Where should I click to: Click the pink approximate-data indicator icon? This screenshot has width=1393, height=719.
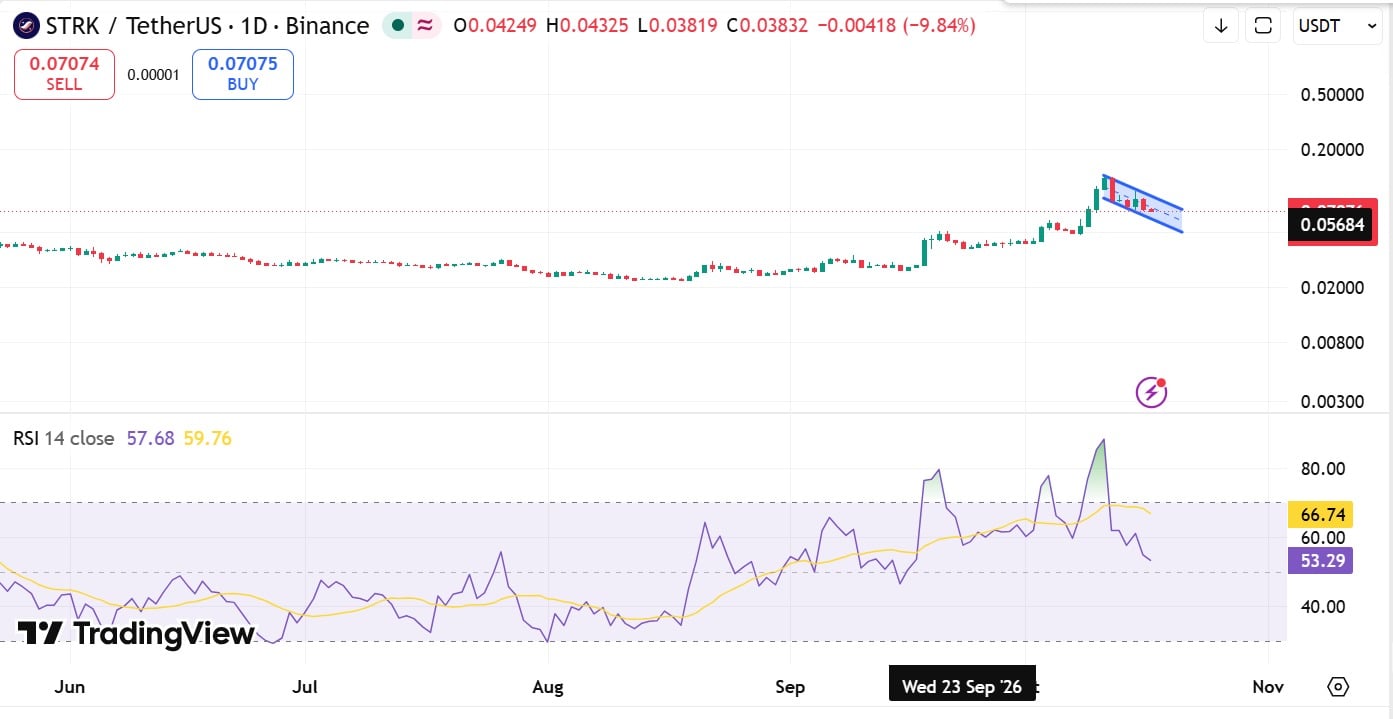425,26
